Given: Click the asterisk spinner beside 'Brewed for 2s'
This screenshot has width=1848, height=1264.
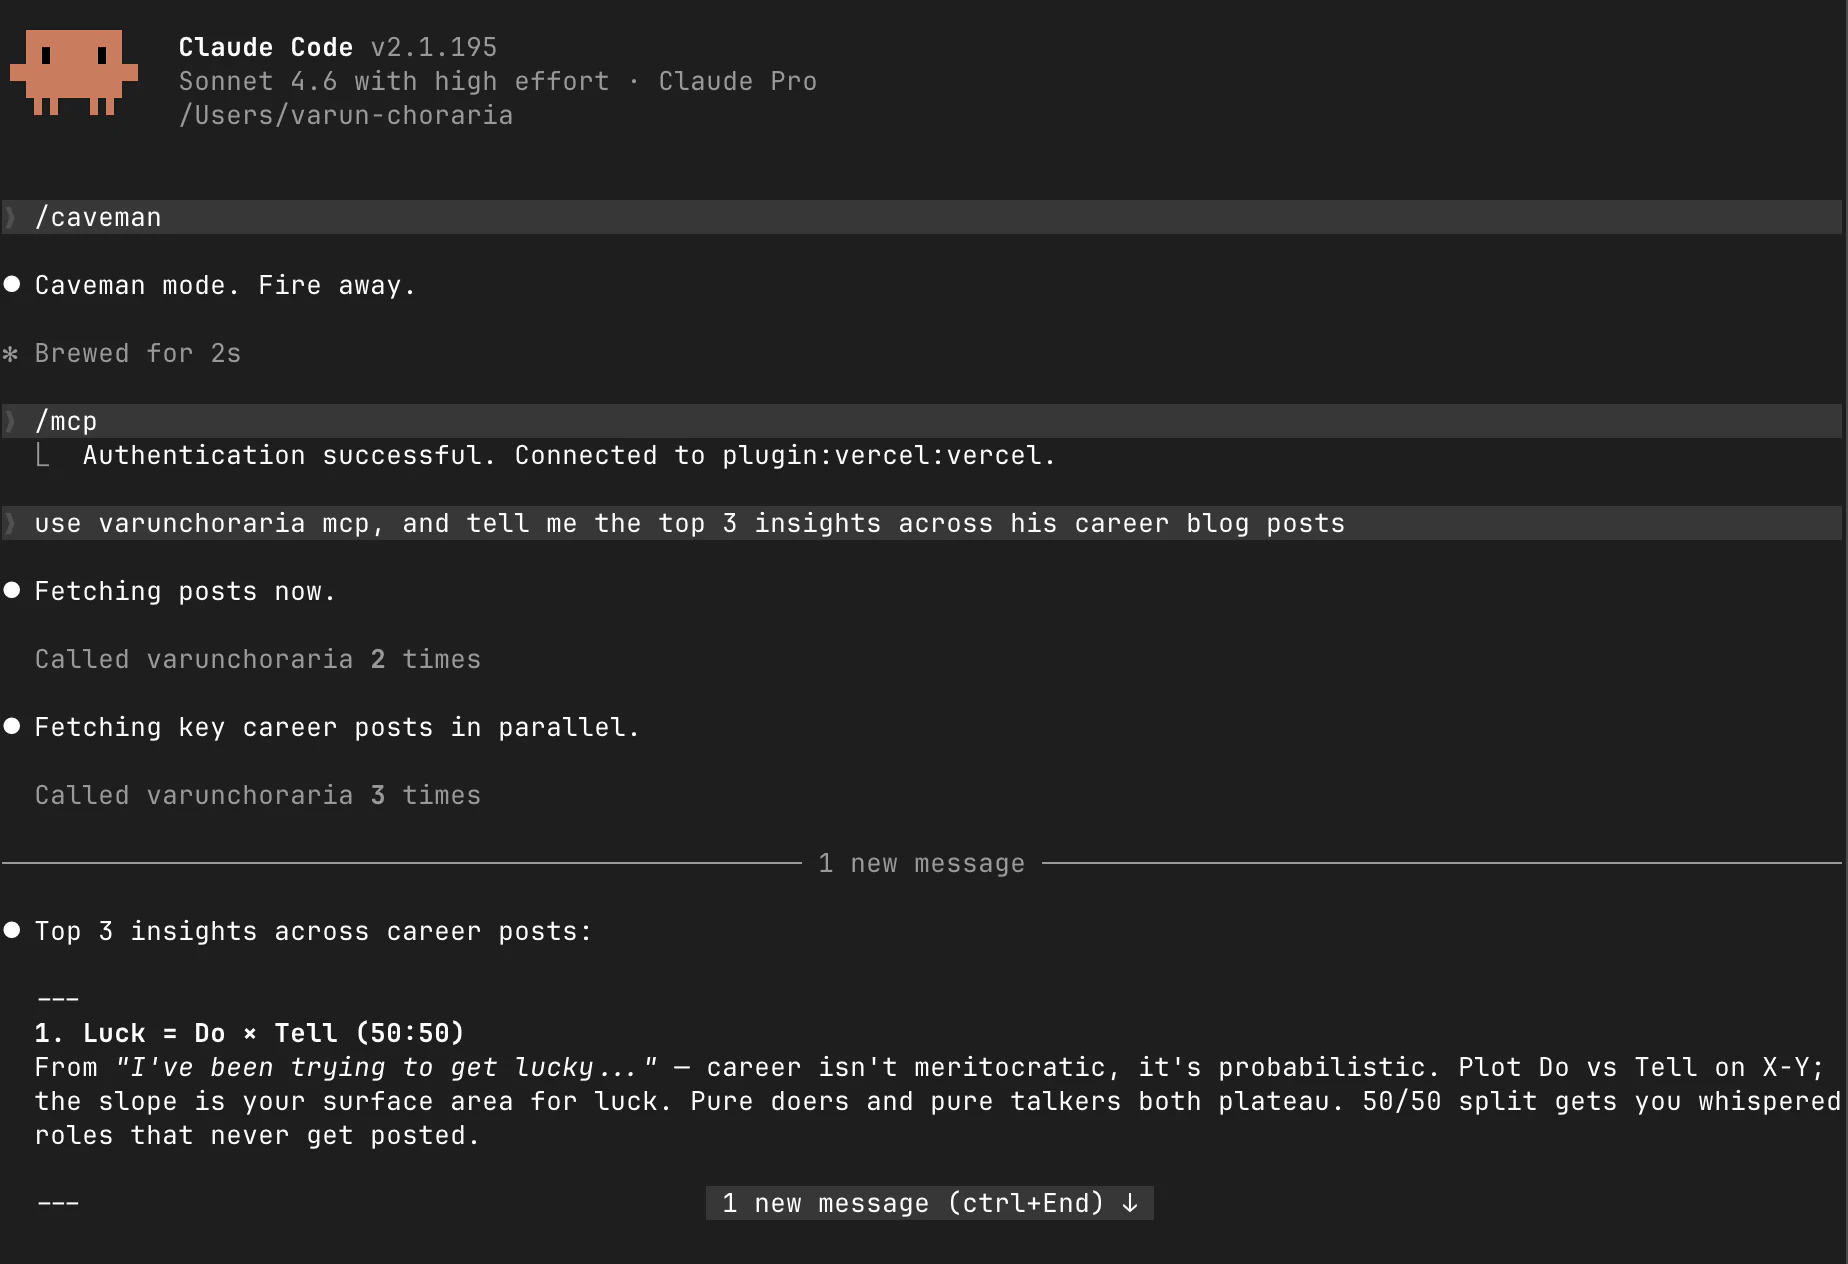Looking at the screenshot, I should (11, 354).
